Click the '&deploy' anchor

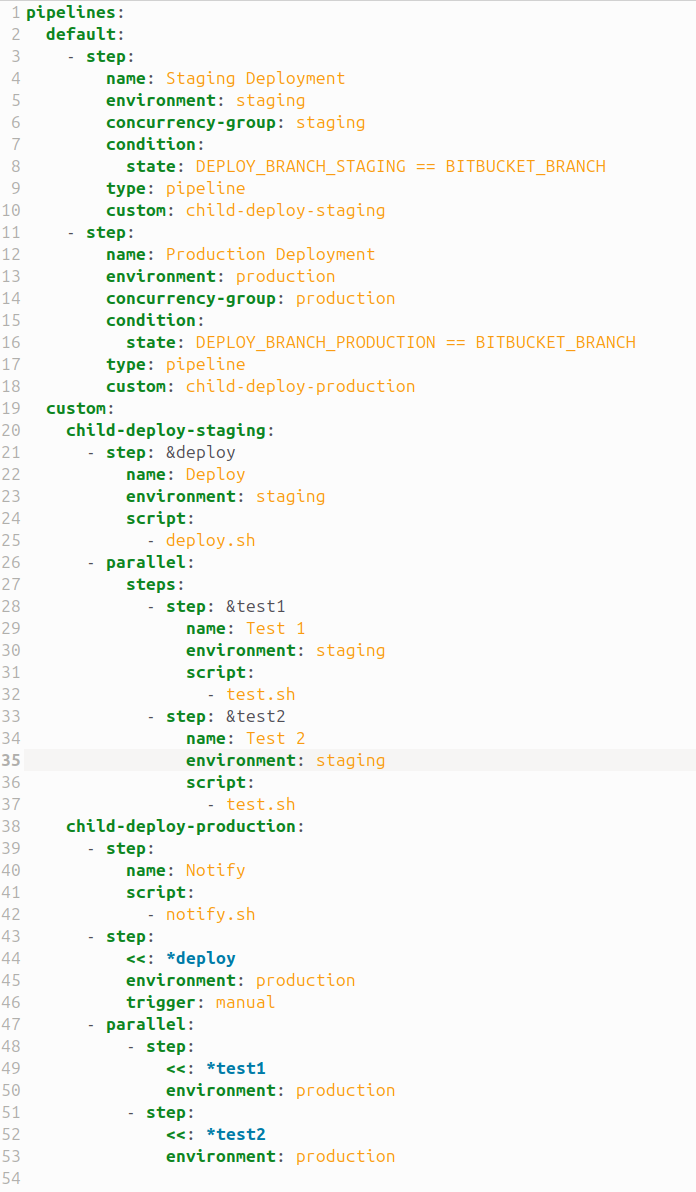pos(201,452)
